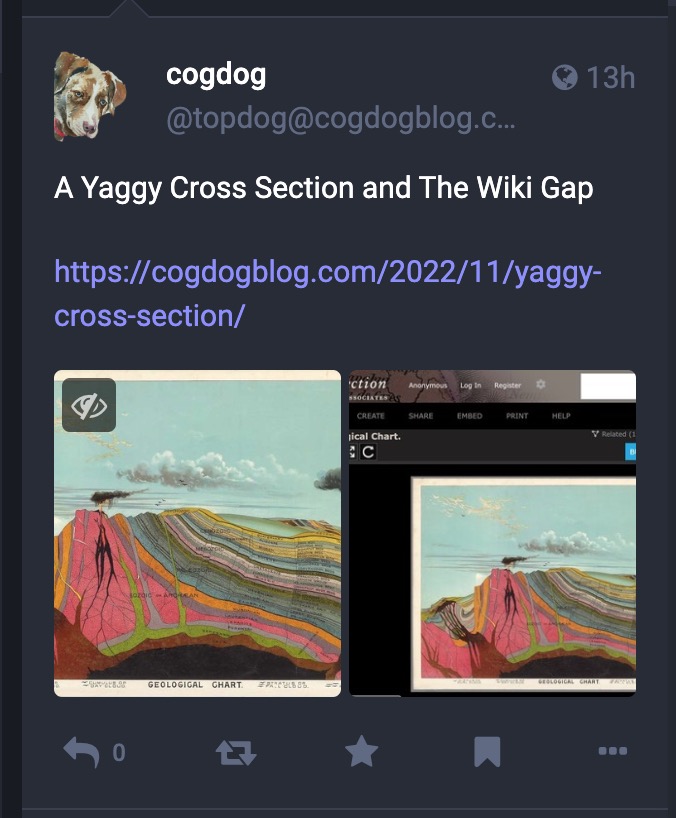
Task: Open the three-dot more options menu
Action: pos(613,751)
